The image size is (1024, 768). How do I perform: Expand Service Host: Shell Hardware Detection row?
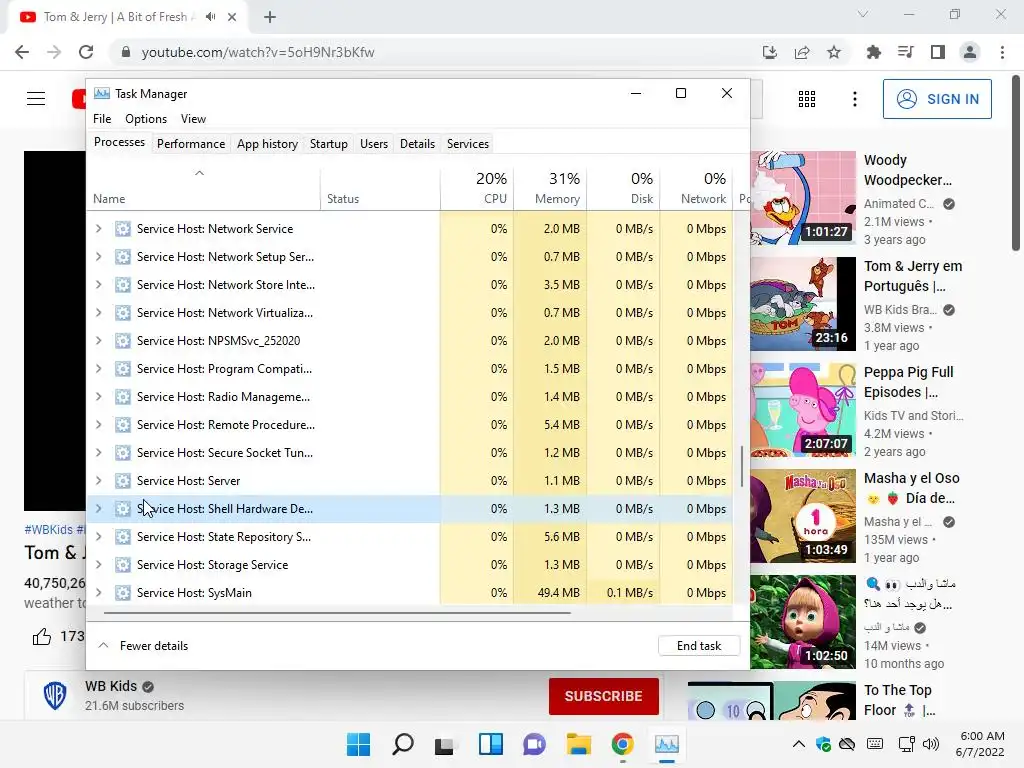(x=99, y=509)
